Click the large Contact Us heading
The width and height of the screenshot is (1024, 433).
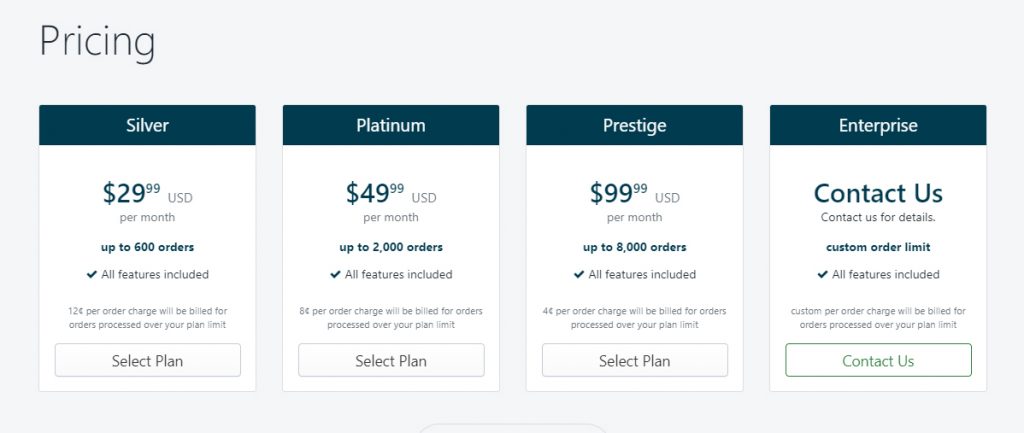coord(878,193)
